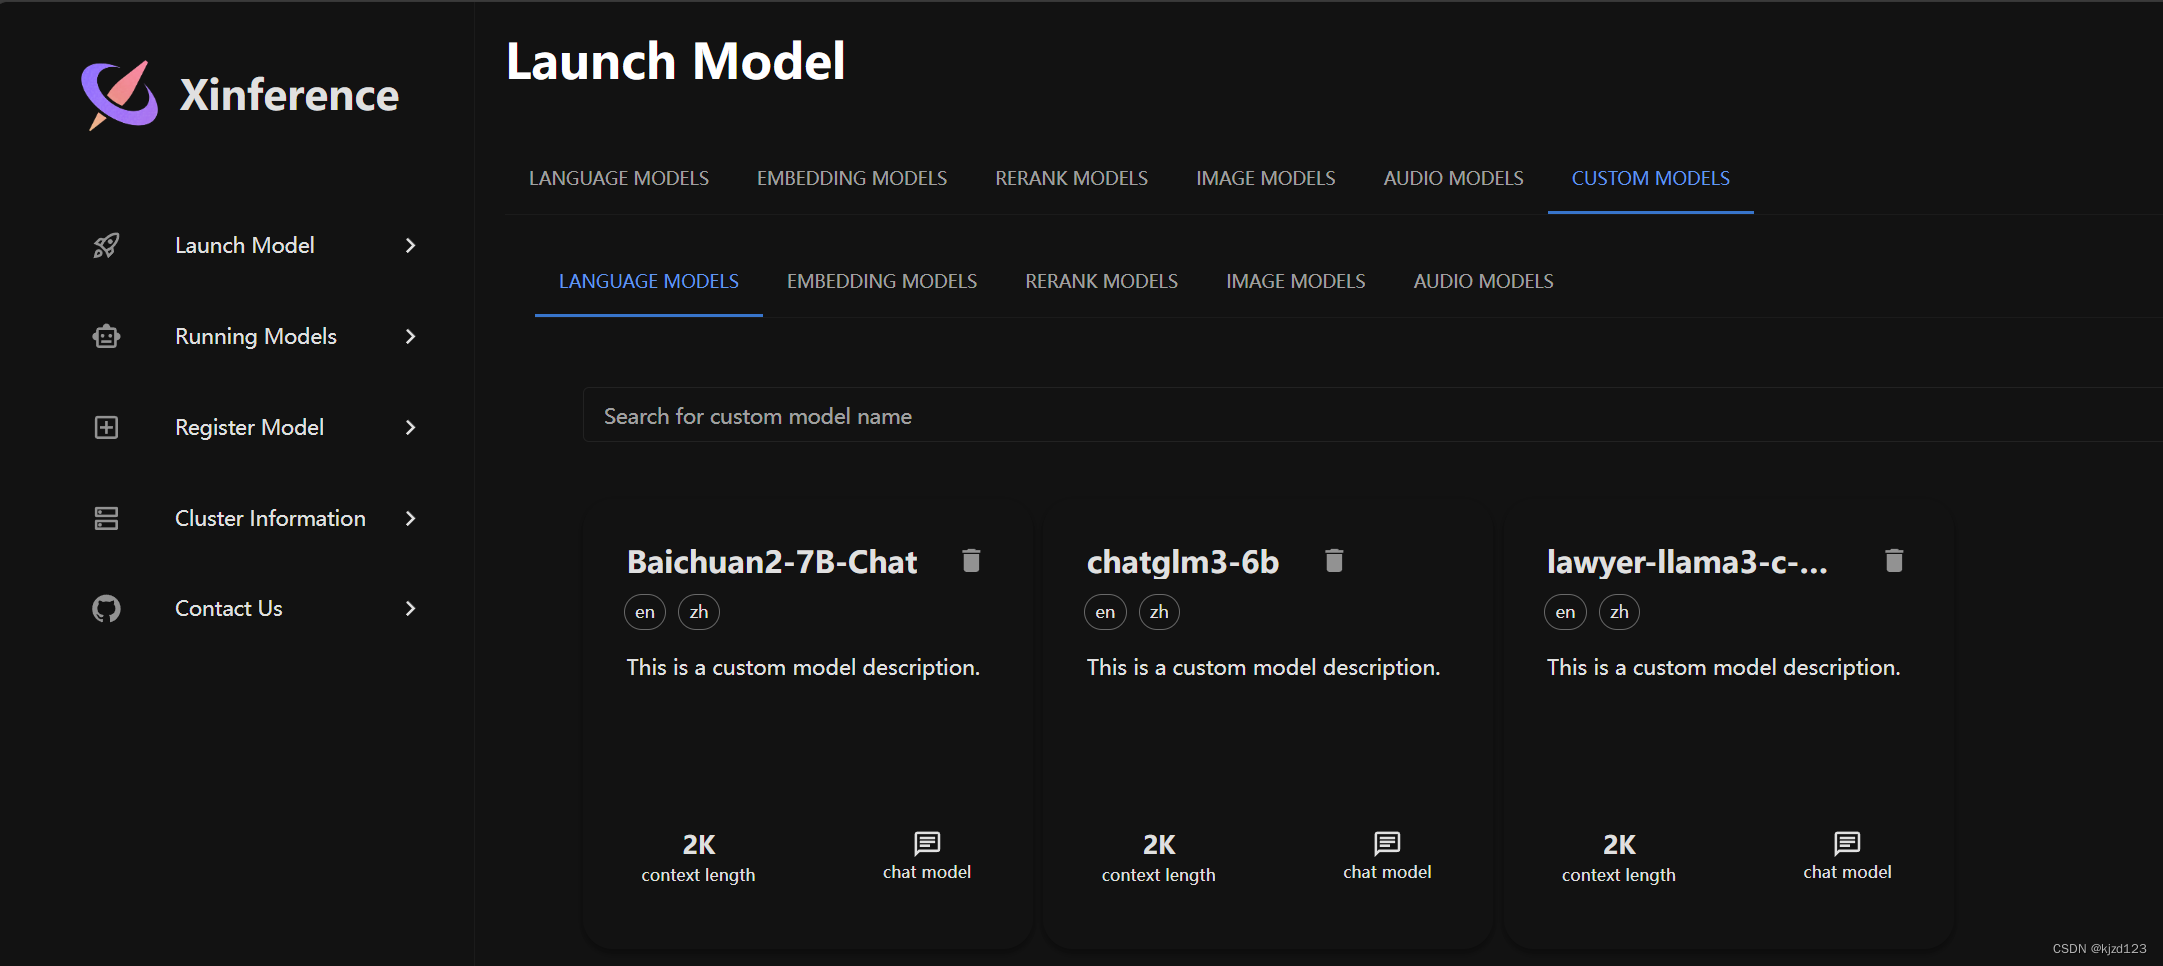Click the GitHub icon beside Contact Us
The width and height of the screenshot is (2163, 966).
(x=106, y=608)
